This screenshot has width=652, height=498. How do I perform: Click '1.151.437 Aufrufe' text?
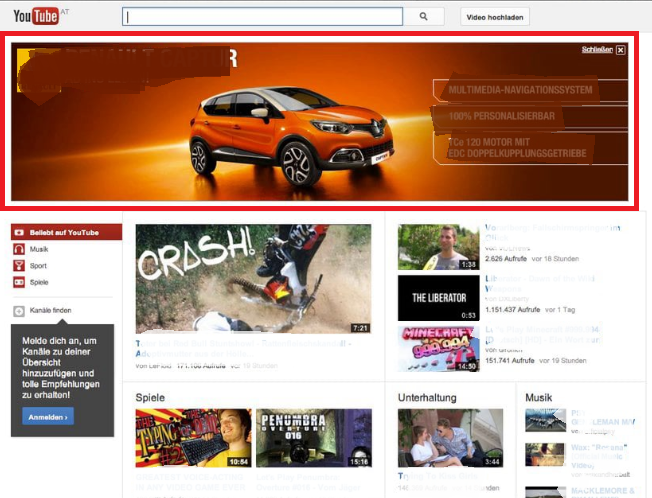pos(513,310)
